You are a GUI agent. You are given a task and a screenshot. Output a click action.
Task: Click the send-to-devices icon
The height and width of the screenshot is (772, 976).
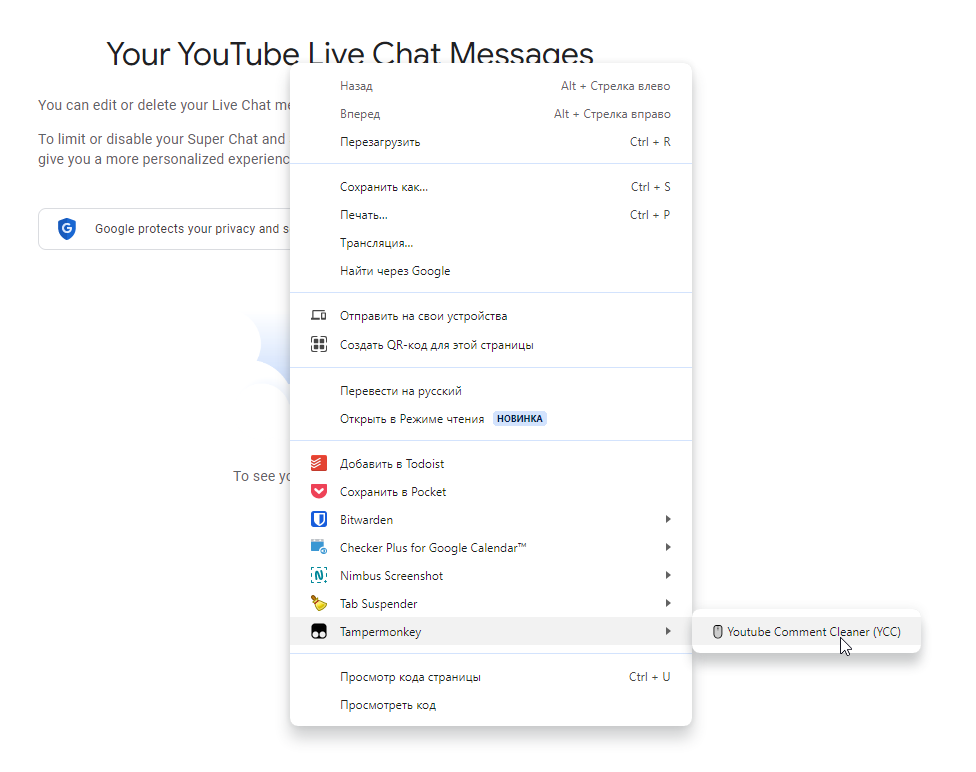click(319, 316)
